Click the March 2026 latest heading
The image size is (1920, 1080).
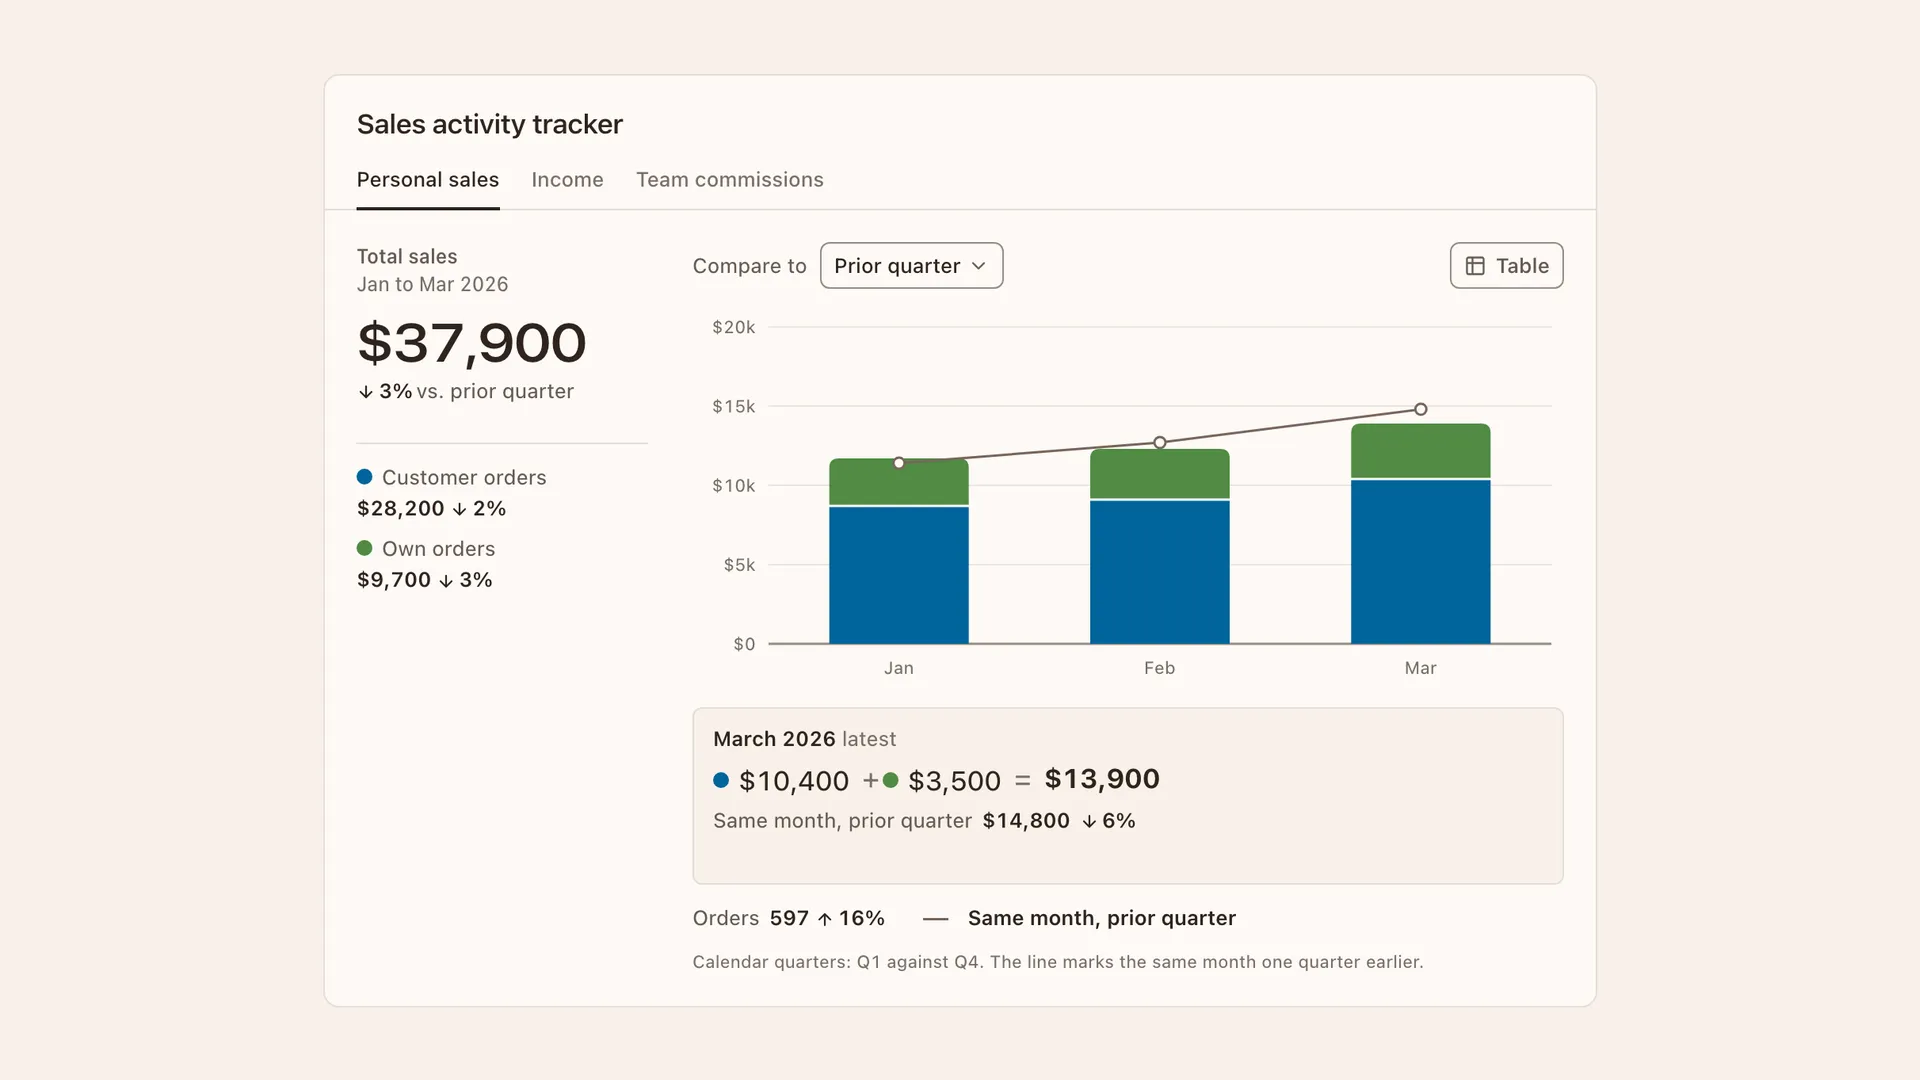pos(805,739)
